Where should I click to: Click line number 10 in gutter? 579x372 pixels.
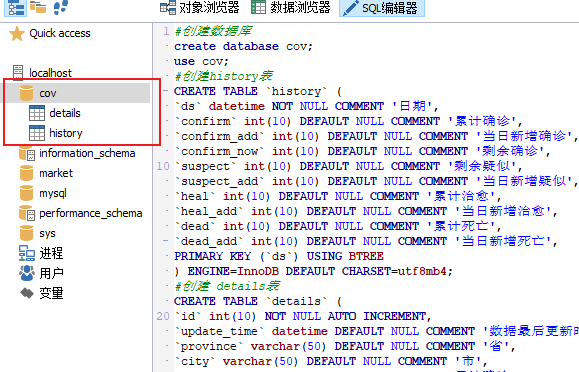click(163, 166)
